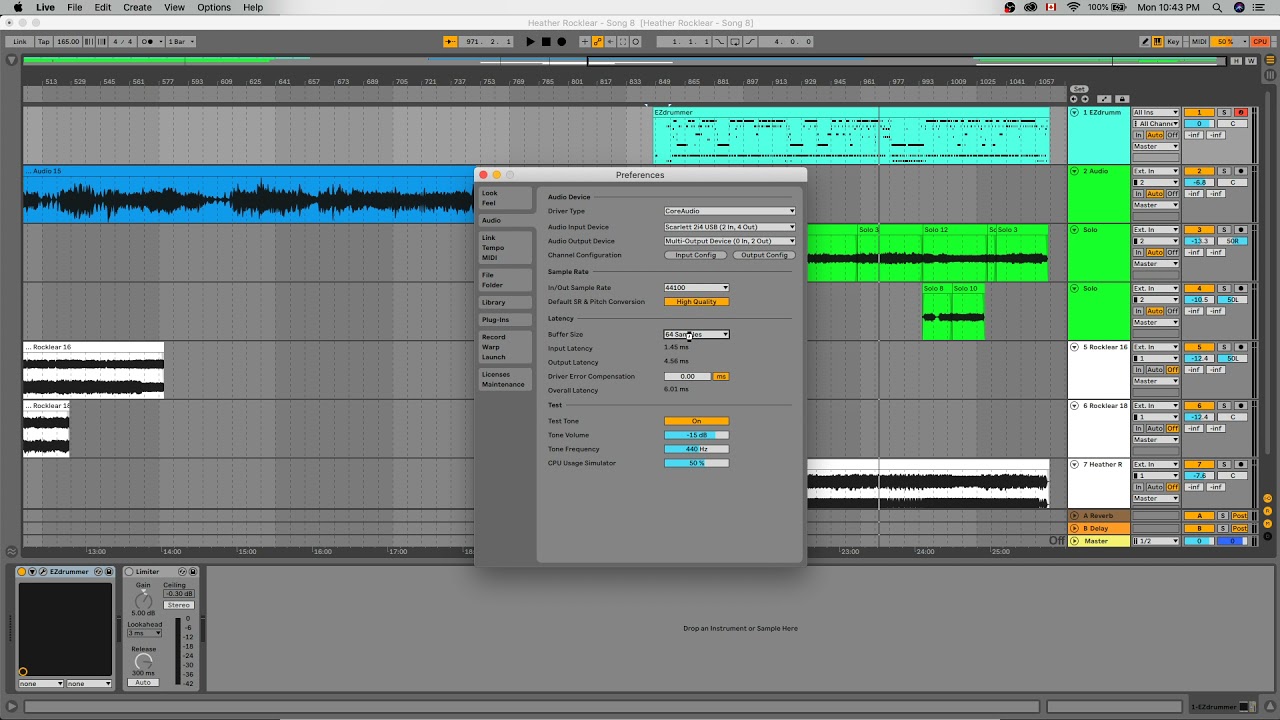Open Master 1/2 output dropdown

(x=1155, y=541)
